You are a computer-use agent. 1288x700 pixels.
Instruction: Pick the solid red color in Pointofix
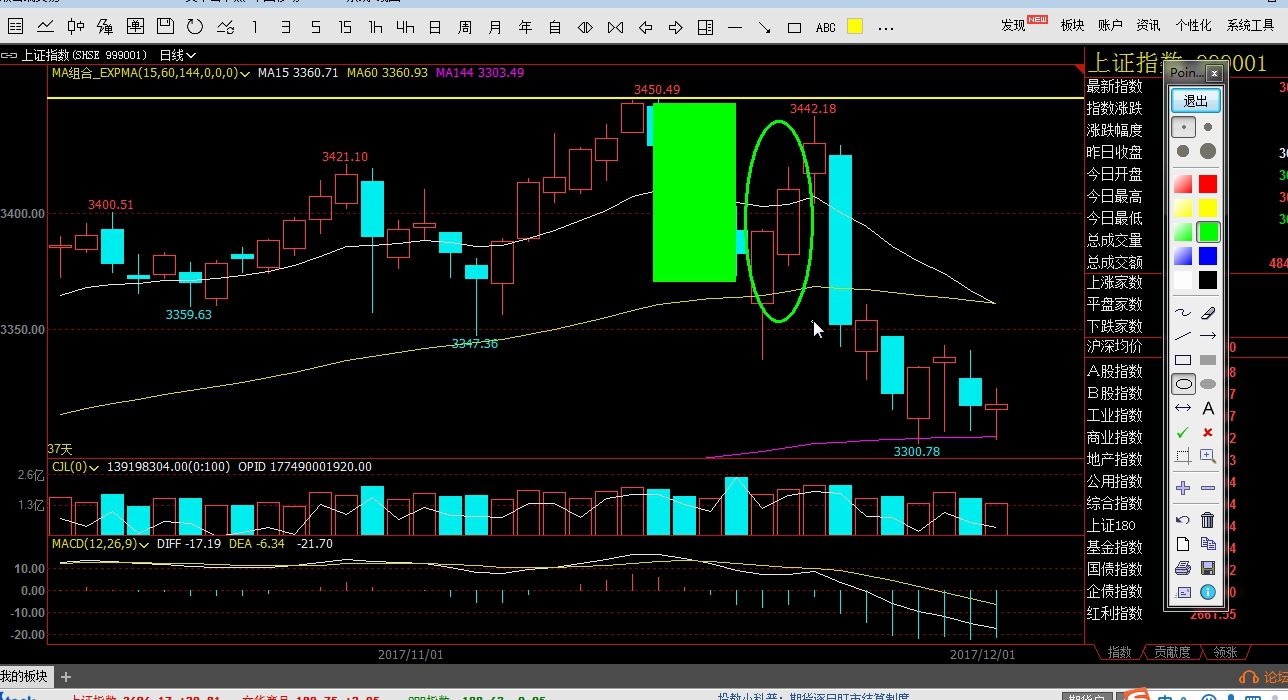click(x=1208, y=184)
